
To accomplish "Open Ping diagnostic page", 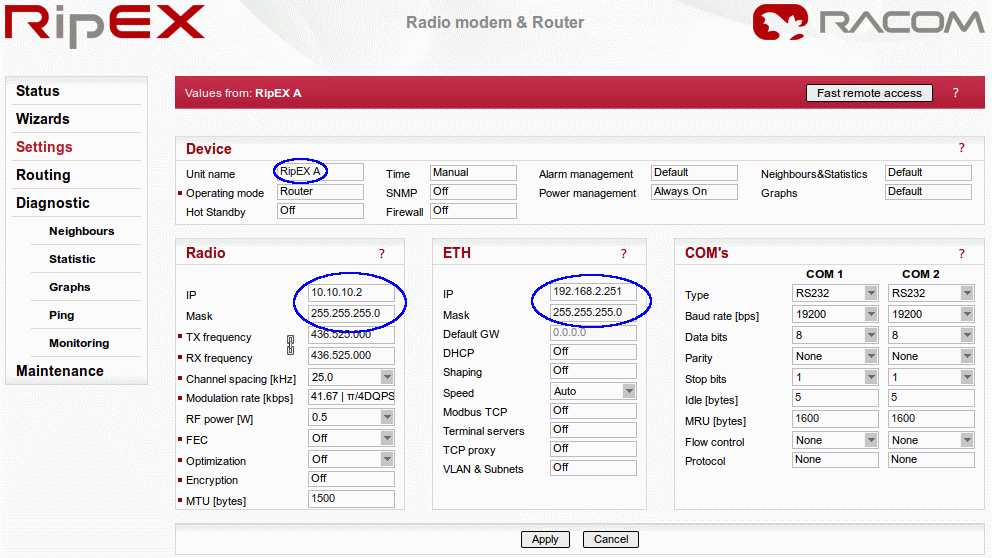I will coord(61,315).
